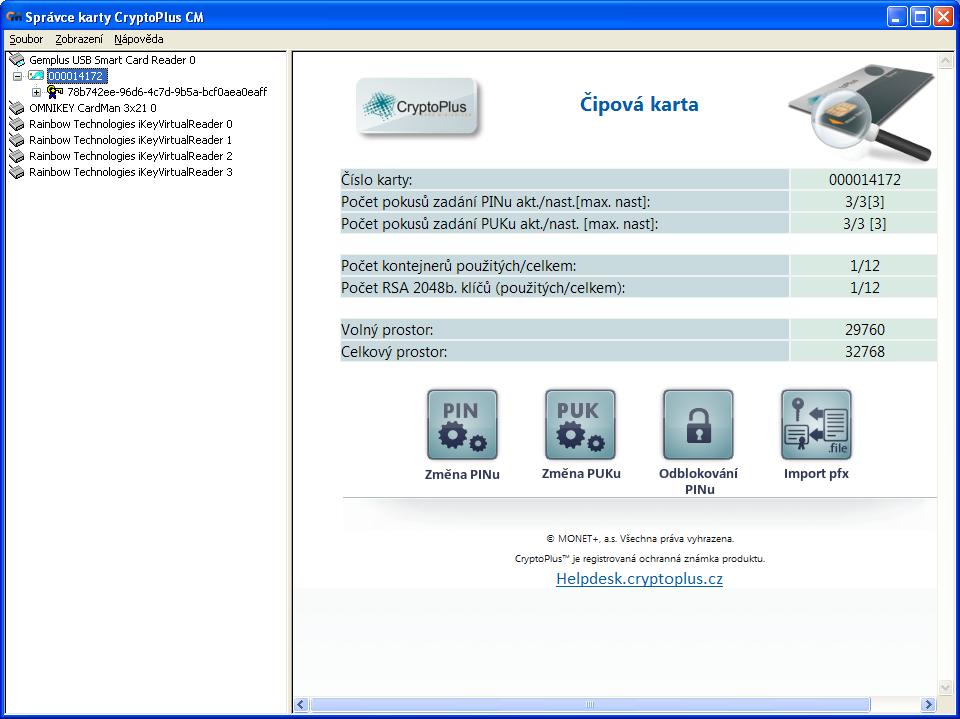Viewport: 960px width, 719px height.
Task: Click the Číslo karty label
Action: (377, 180)
